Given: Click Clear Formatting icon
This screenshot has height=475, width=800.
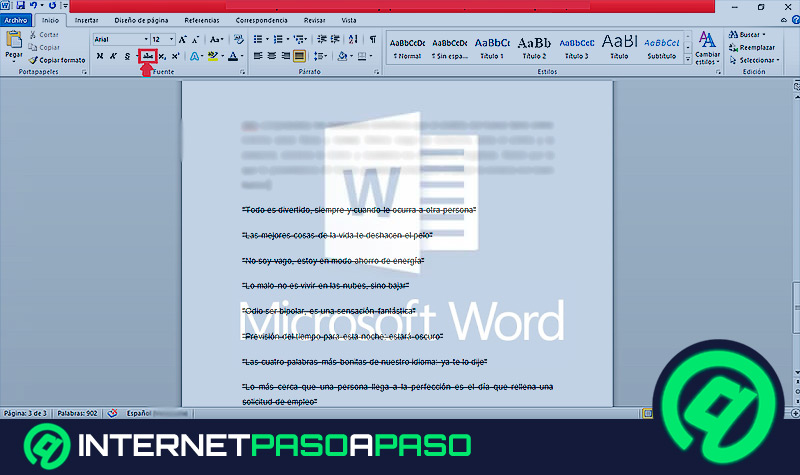Looking at the screenshot, I should pos(238,39).
